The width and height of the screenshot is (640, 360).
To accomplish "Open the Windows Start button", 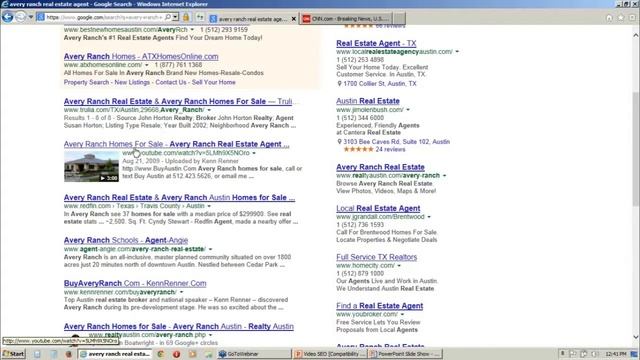I will click(13, 354).
